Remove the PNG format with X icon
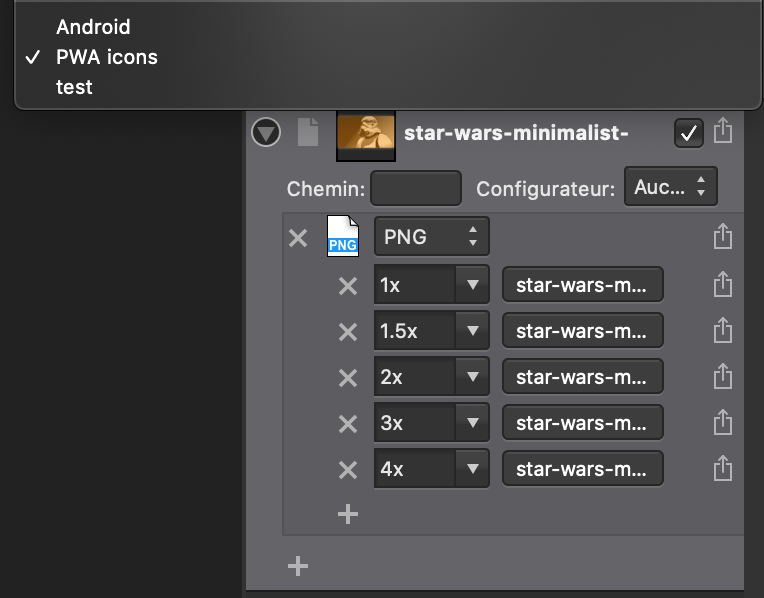Image resolution: width=764 pixels, height=598 pixels. [x=298, y=238]
